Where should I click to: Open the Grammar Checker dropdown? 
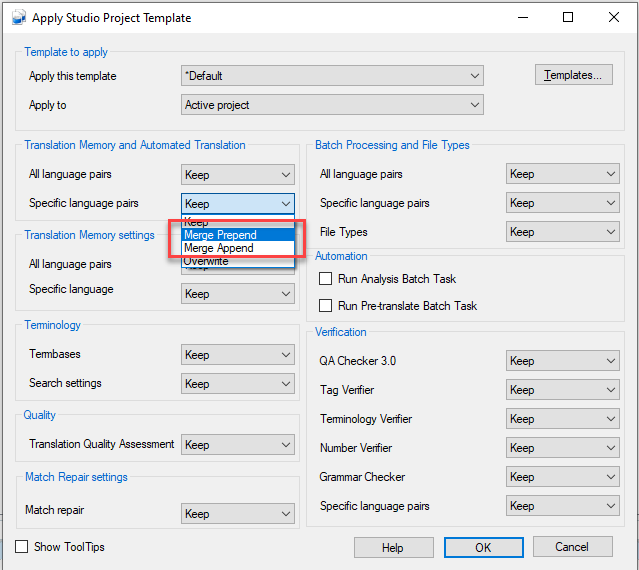(562, 477)
